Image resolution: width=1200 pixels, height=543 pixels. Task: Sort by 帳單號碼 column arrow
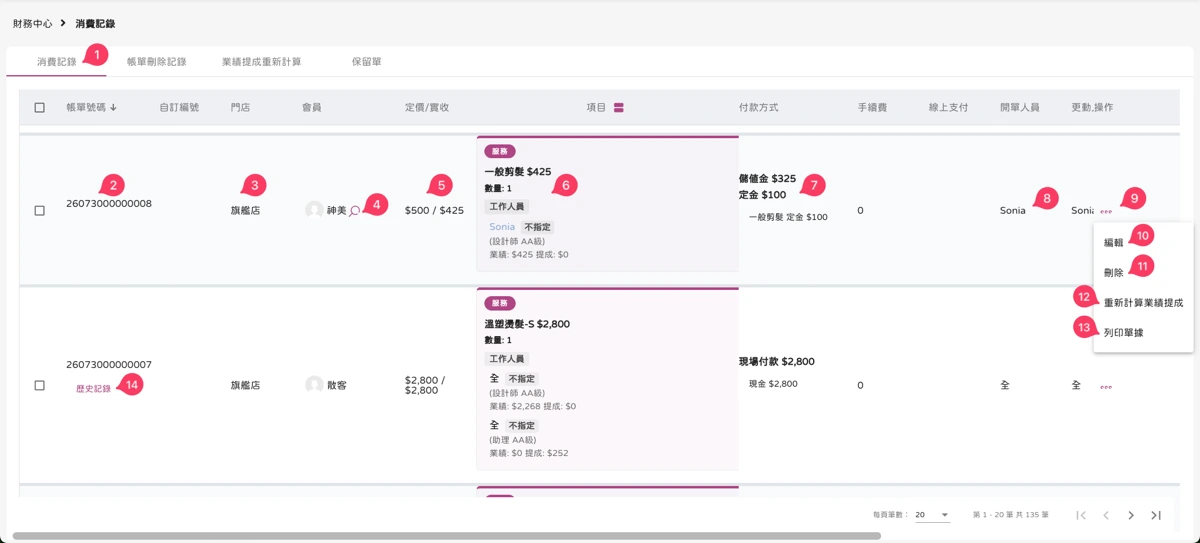pyautogui.click(x=114, y=107)
